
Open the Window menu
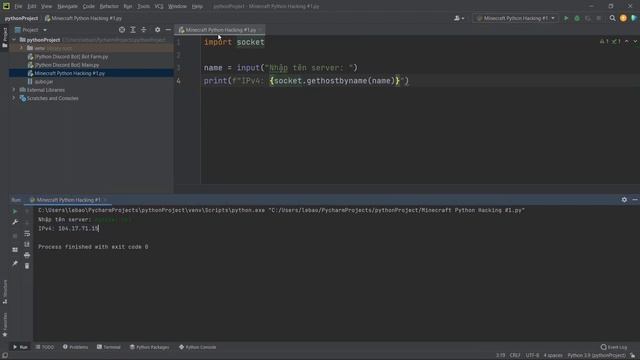click(x=178, y=7)
